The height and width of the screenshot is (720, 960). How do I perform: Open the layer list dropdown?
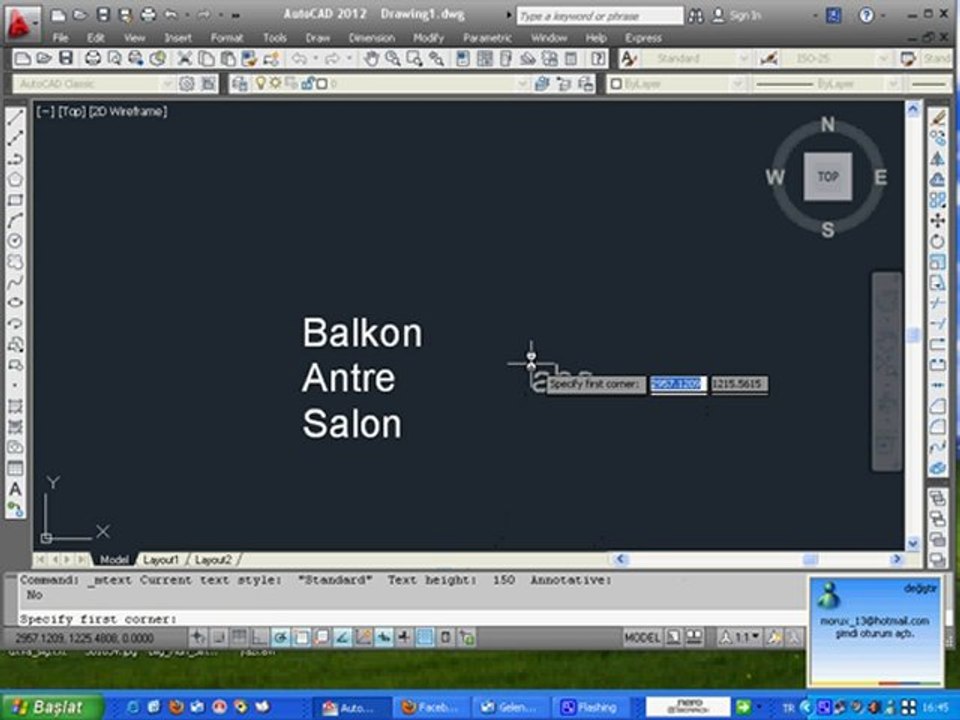point(523,83)
